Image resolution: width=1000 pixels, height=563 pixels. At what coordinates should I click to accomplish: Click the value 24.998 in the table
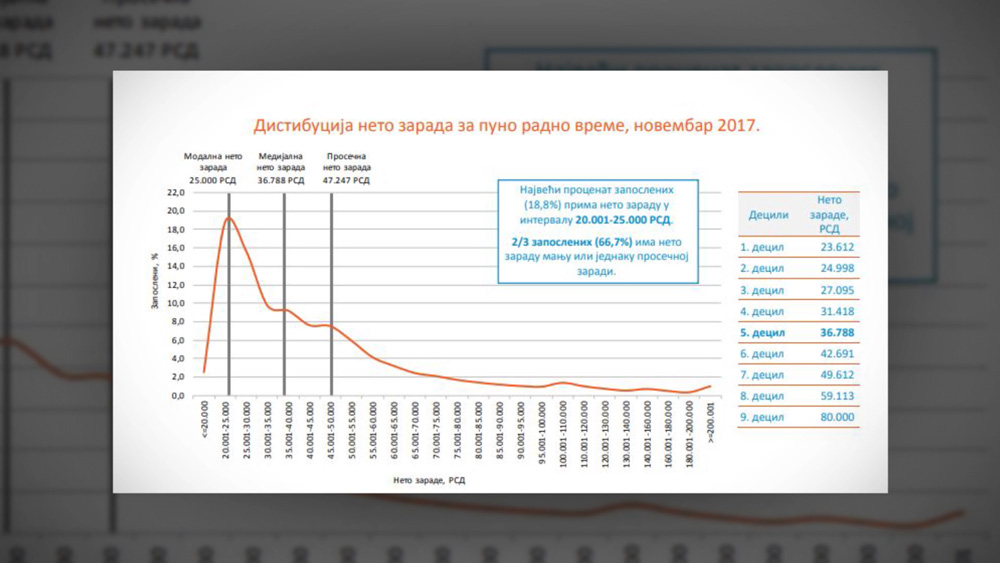(x=836, y=267)
